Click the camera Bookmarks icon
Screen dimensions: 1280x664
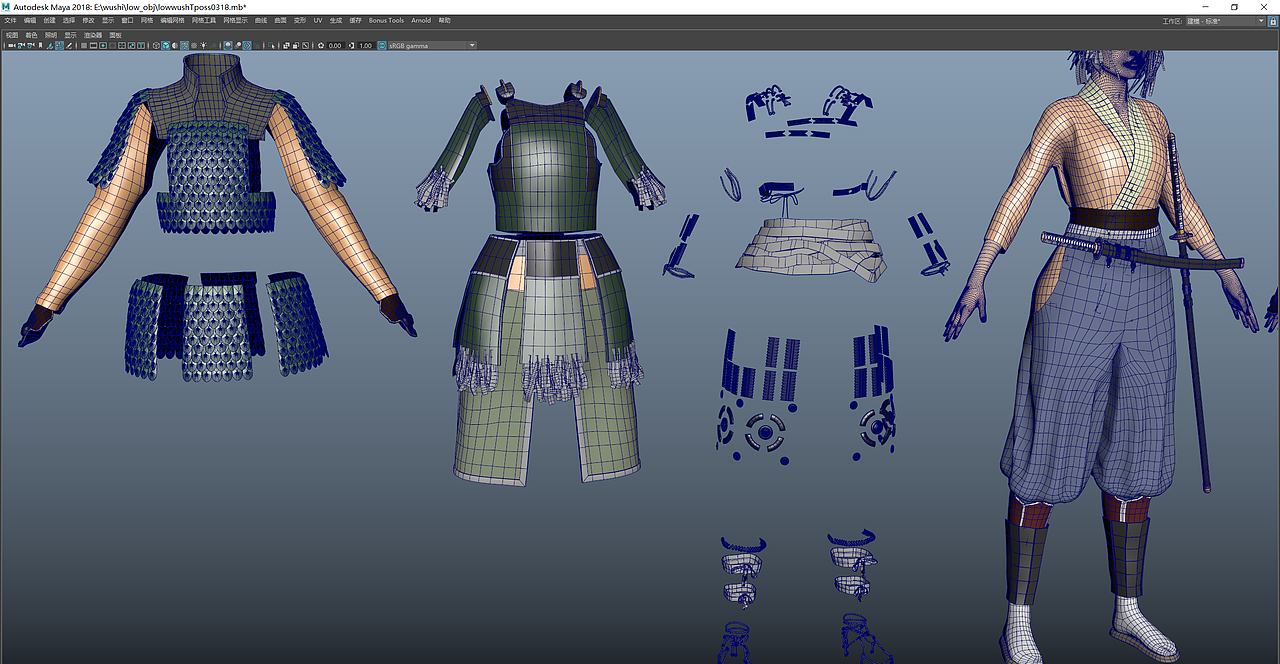pos(40,45)
